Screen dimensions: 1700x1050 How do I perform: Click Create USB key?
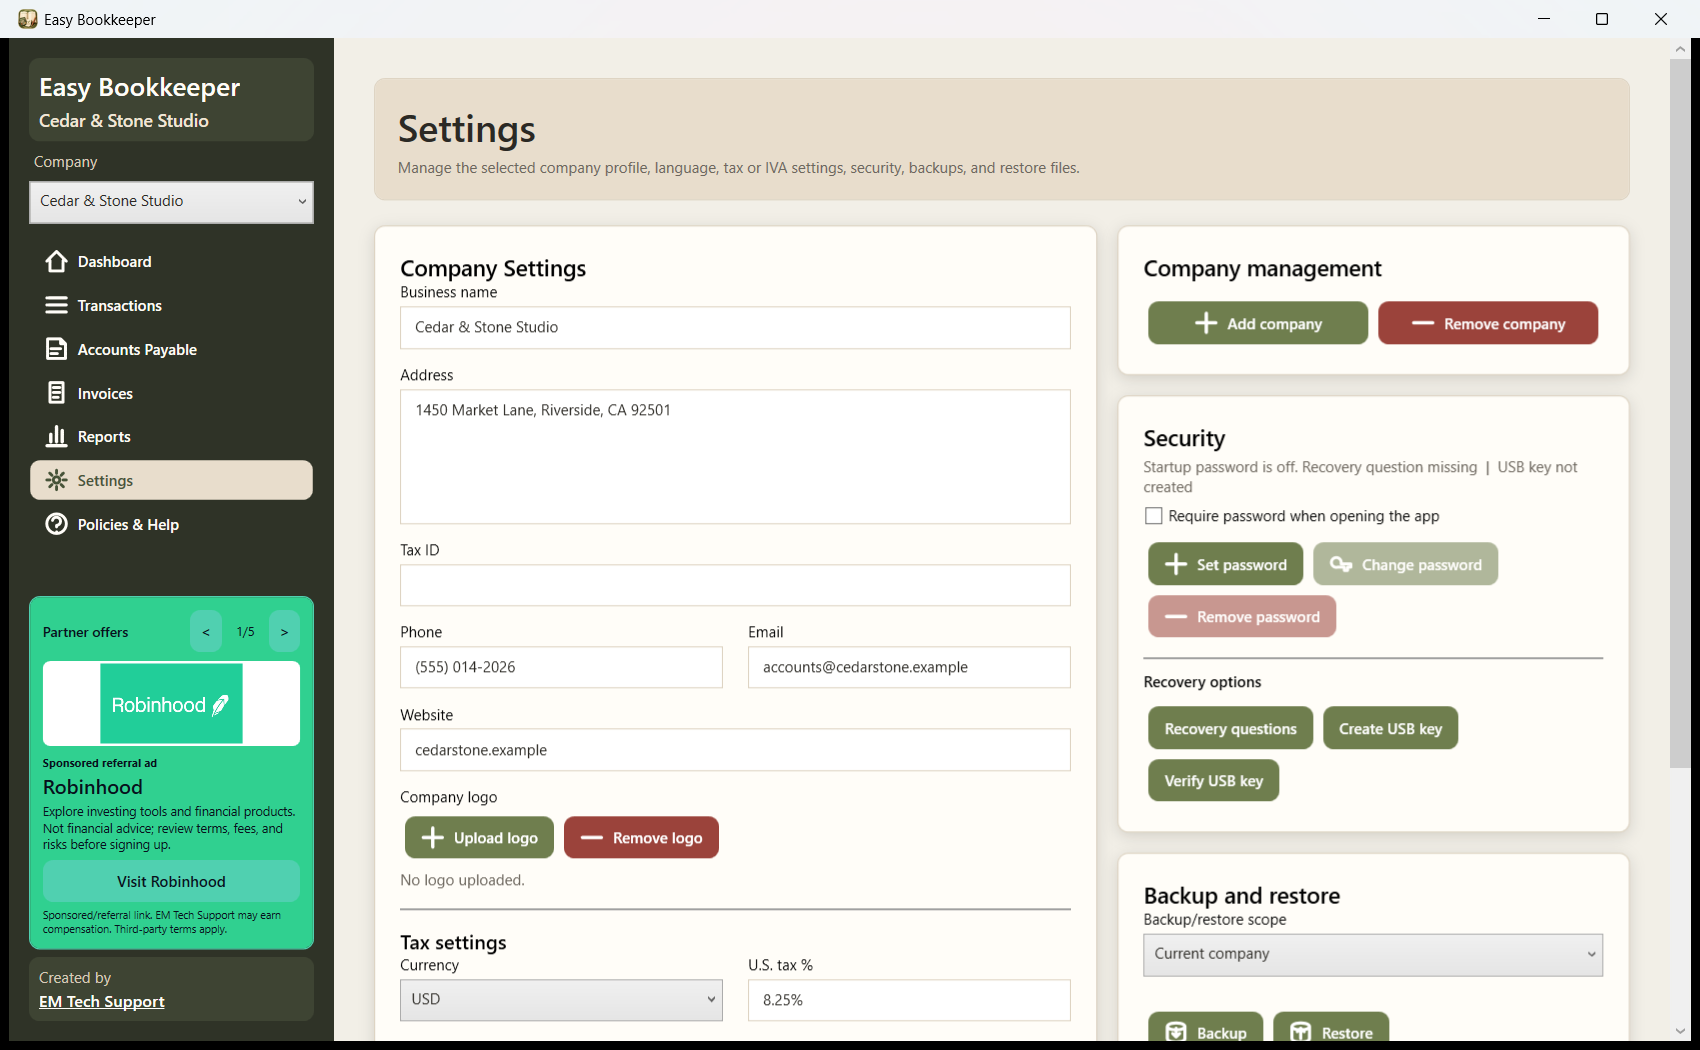click(1390, 728)
